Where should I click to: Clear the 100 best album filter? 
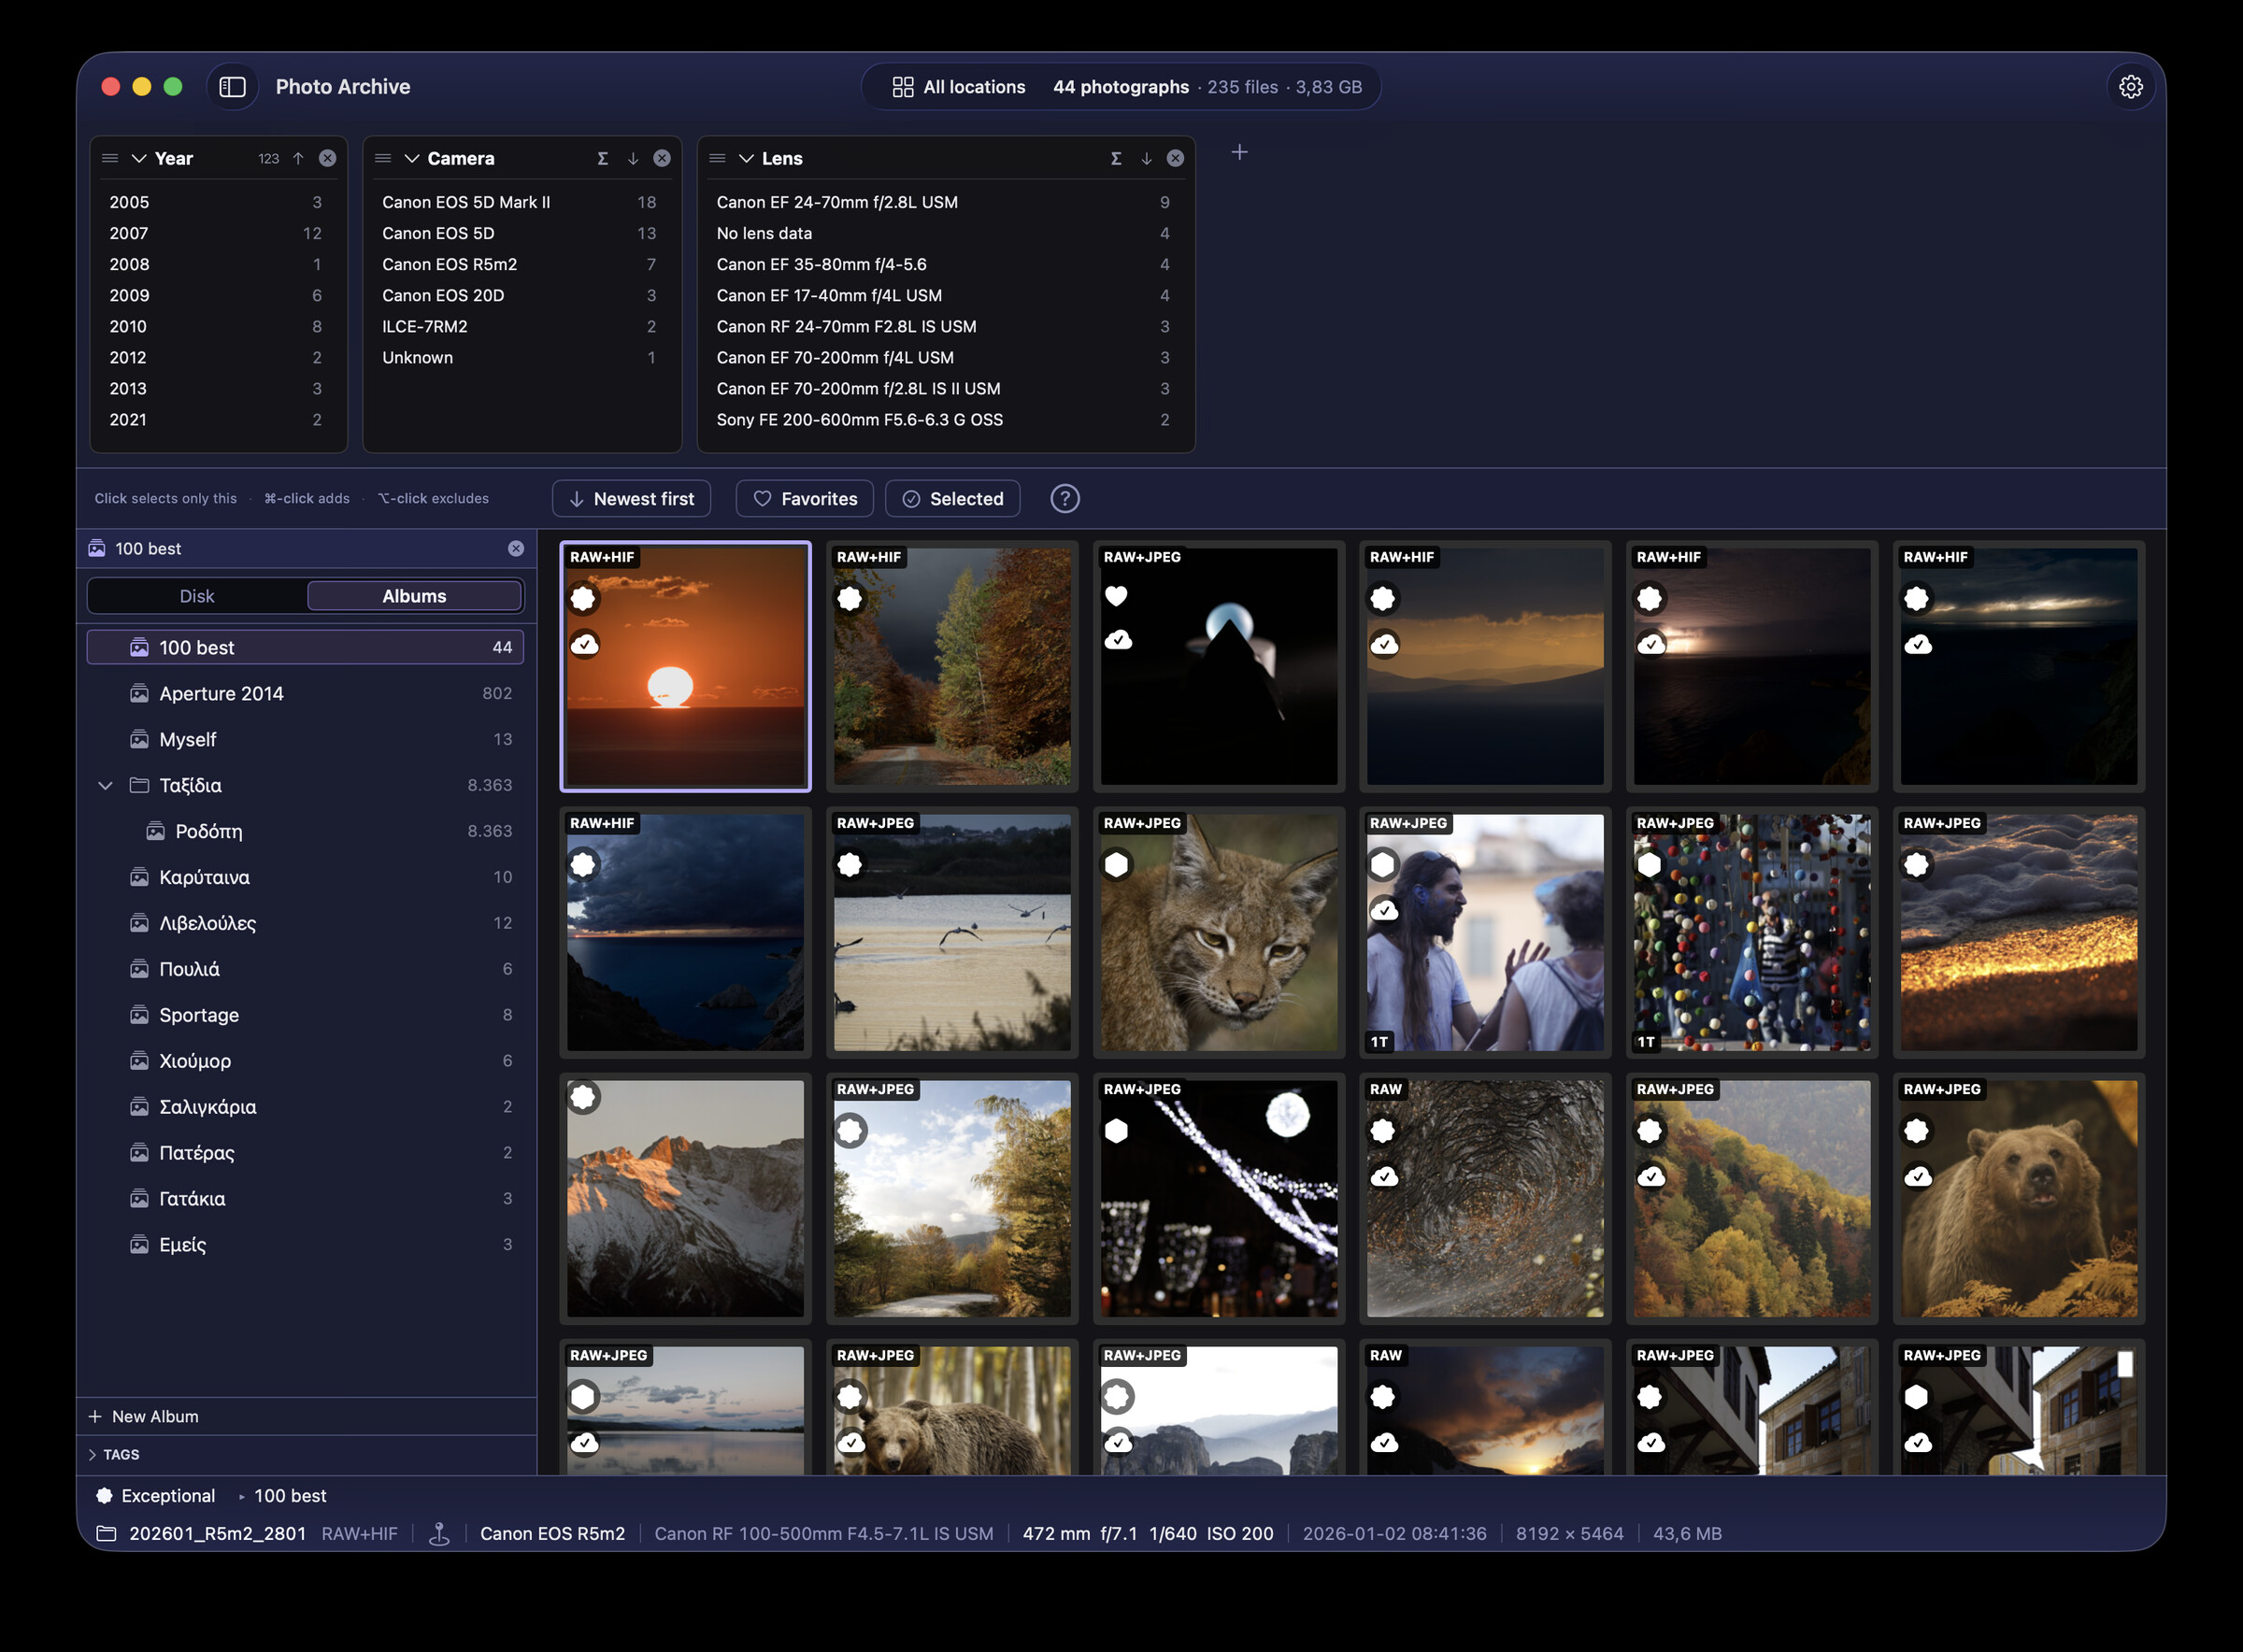[x=515, y=548]
